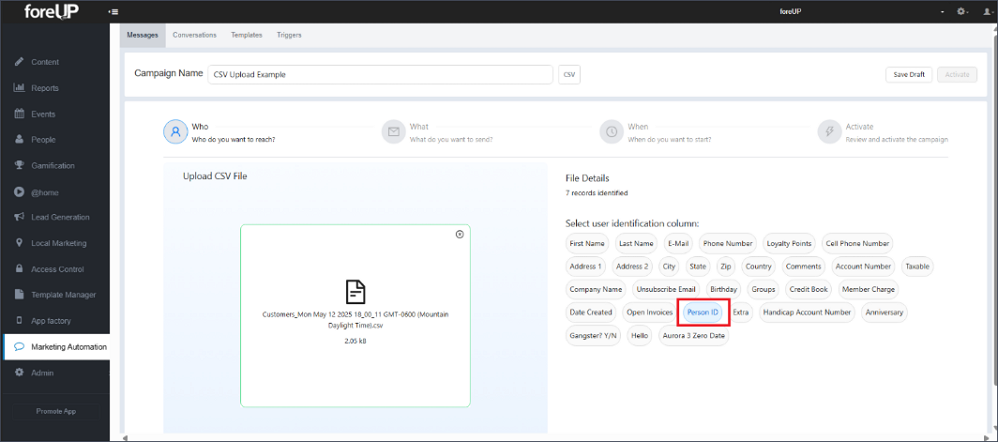The width and height of the screenshot is (998, 442).
Task: Click the uploaded CSV document file icon
Action: pos(355,292)
